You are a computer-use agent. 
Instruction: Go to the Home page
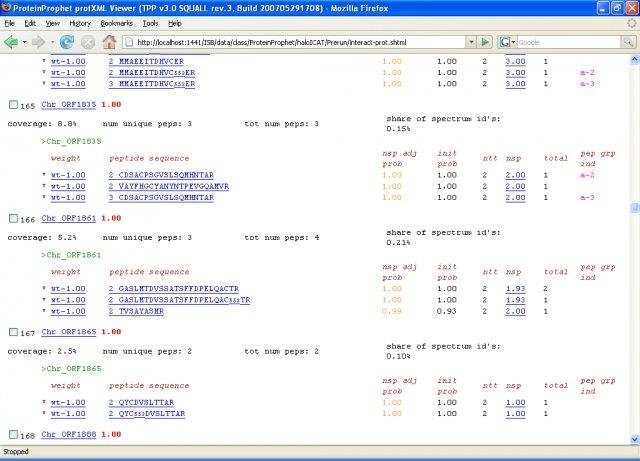tap(109, 42)
